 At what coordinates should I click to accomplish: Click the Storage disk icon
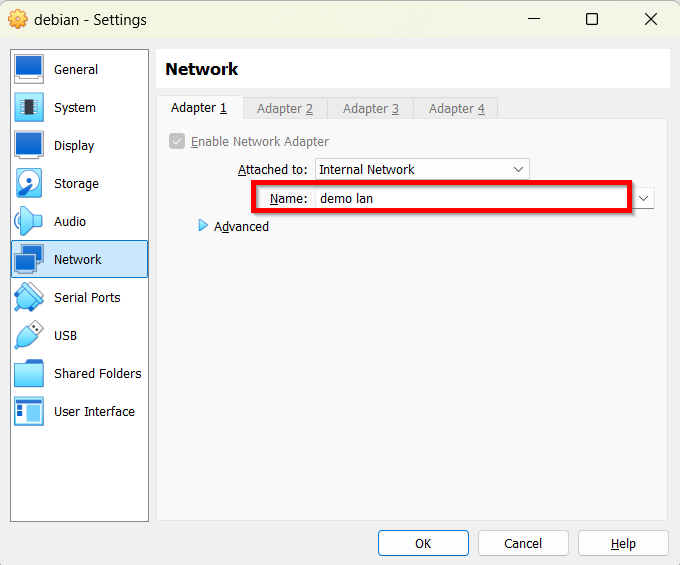[x=29, y=183]
